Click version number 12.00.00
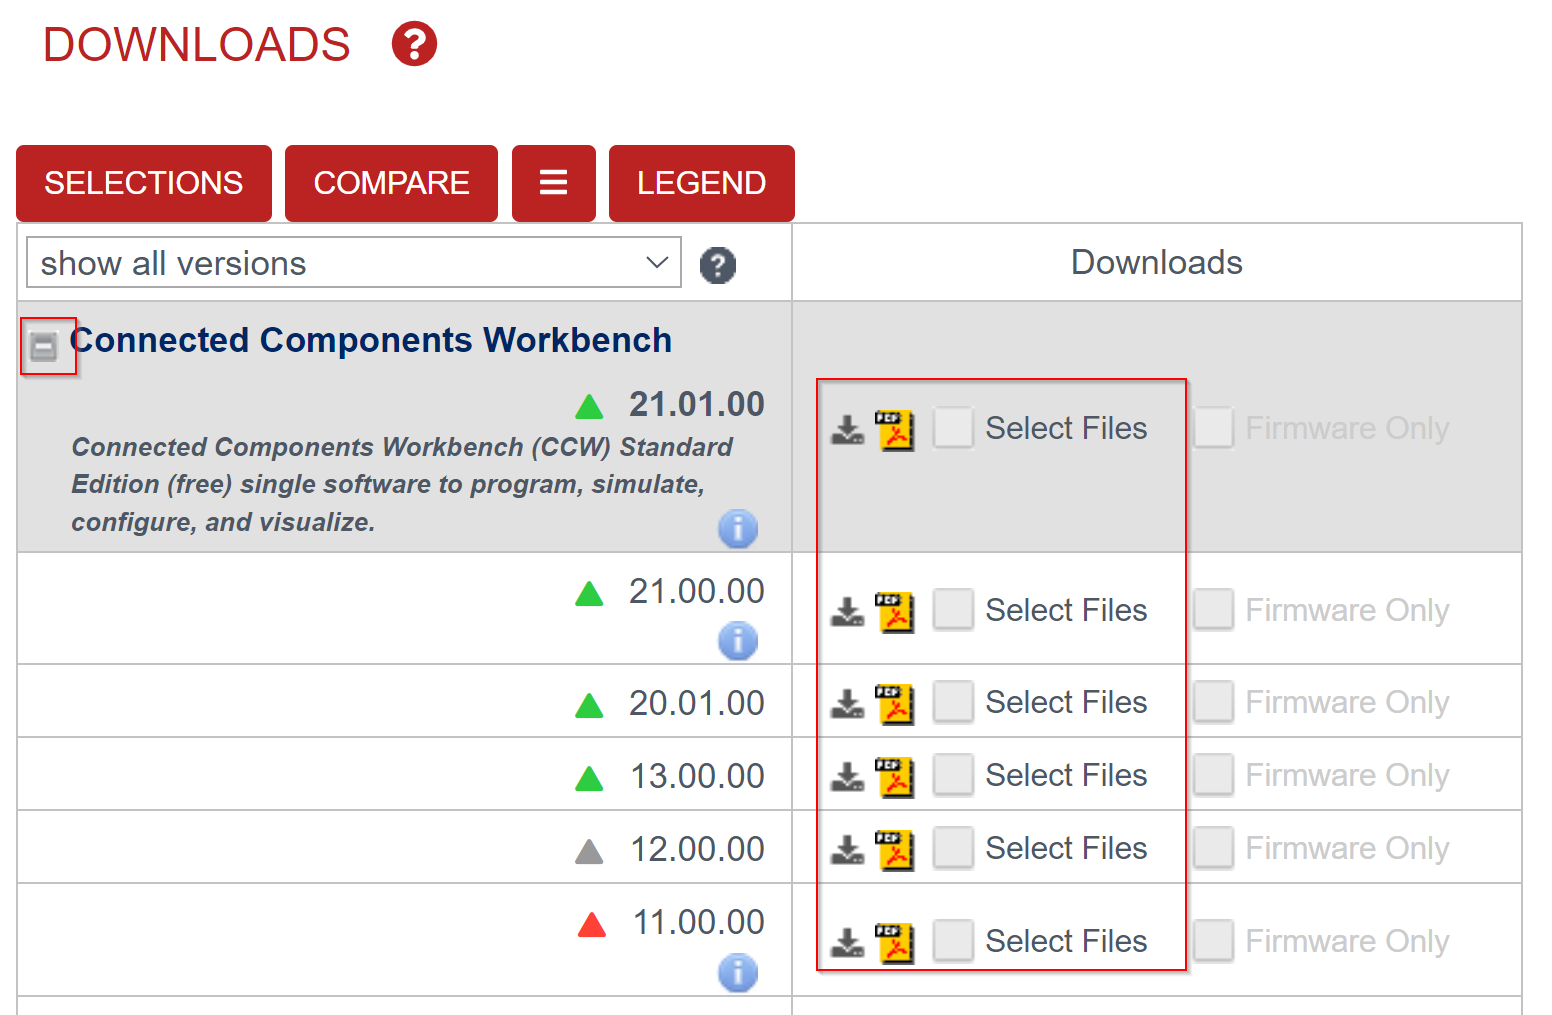 (697, 849)
